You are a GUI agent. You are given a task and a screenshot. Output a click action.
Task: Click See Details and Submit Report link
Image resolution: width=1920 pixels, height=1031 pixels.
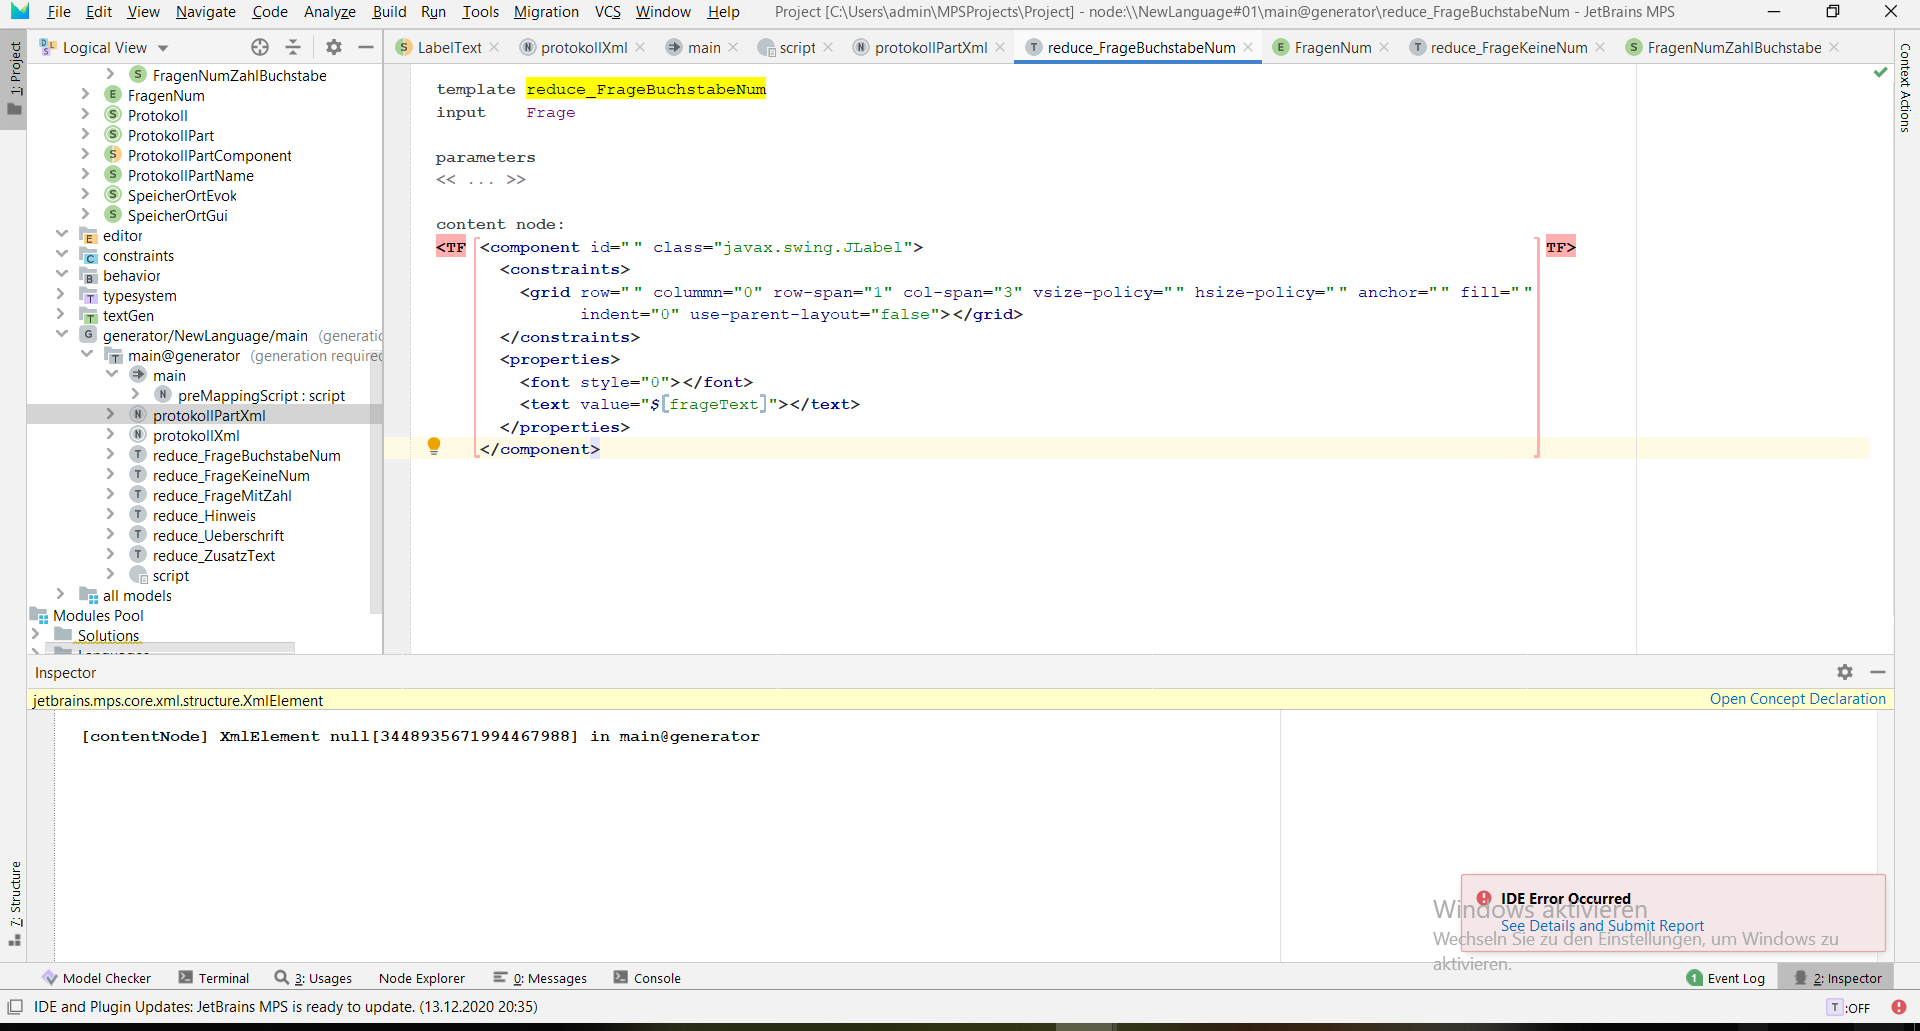click(1602, 926)
